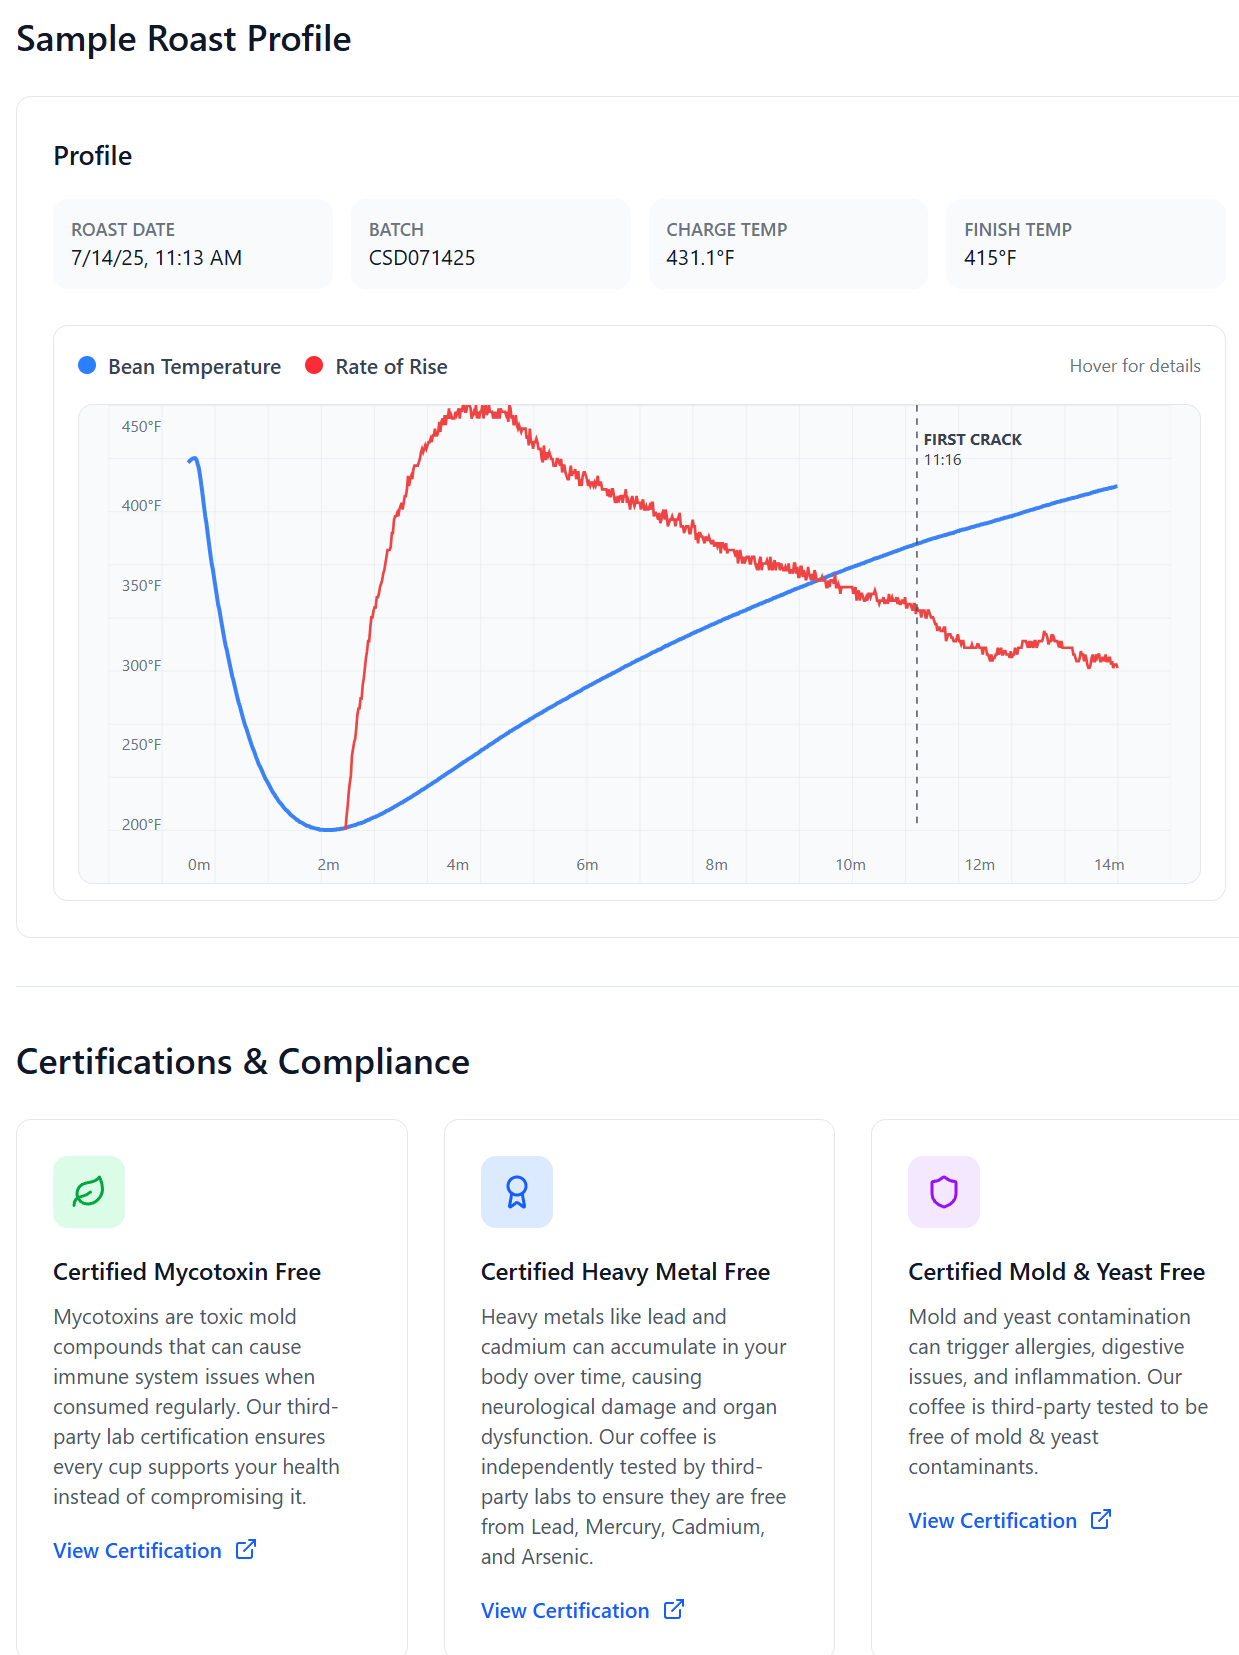Click the blue Bean Temperature legend dot
Screen dimensions: 1239x1655
[x=87, y=365]
